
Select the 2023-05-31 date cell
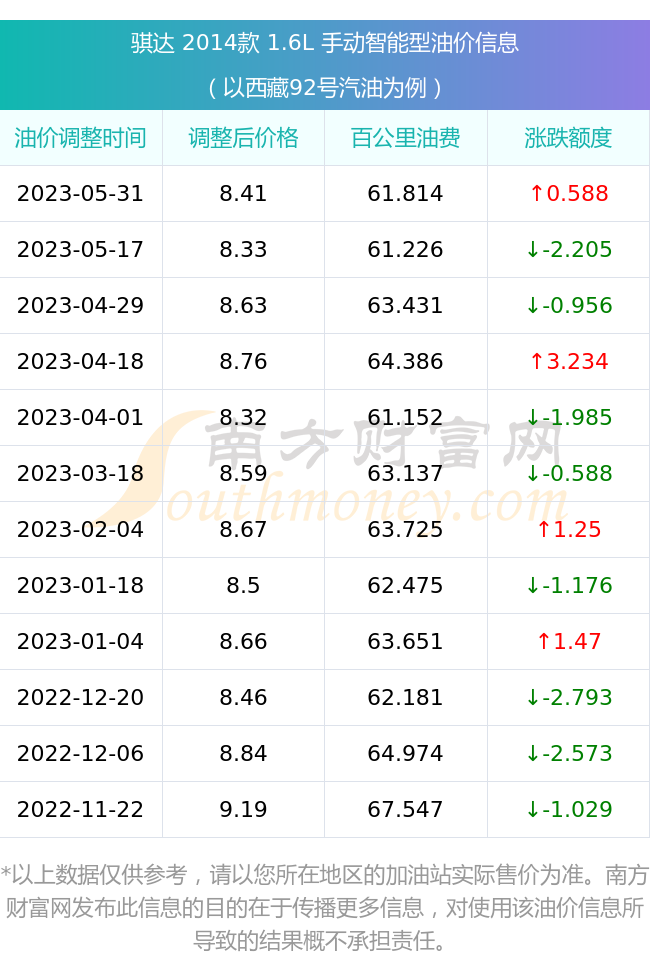81,193
